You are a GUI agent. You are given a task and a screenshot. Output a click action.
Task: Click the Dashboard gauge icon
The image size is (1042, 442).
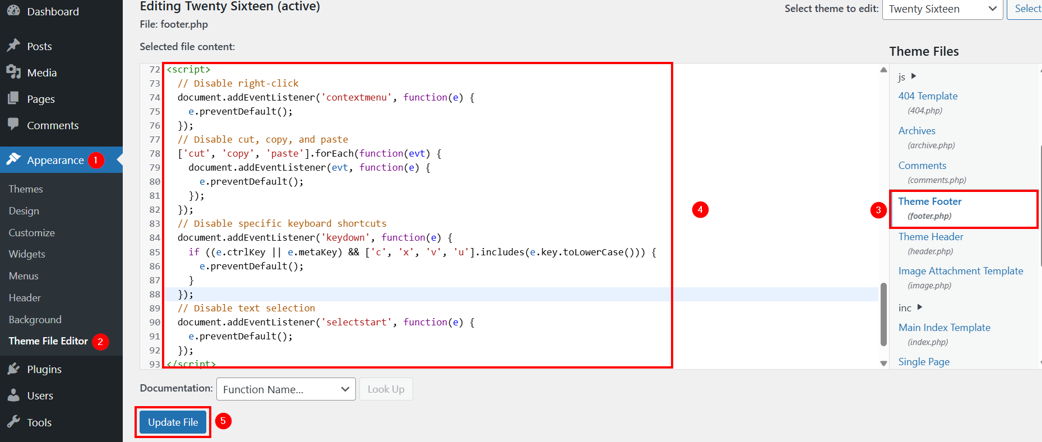click(x=13, y=11)
